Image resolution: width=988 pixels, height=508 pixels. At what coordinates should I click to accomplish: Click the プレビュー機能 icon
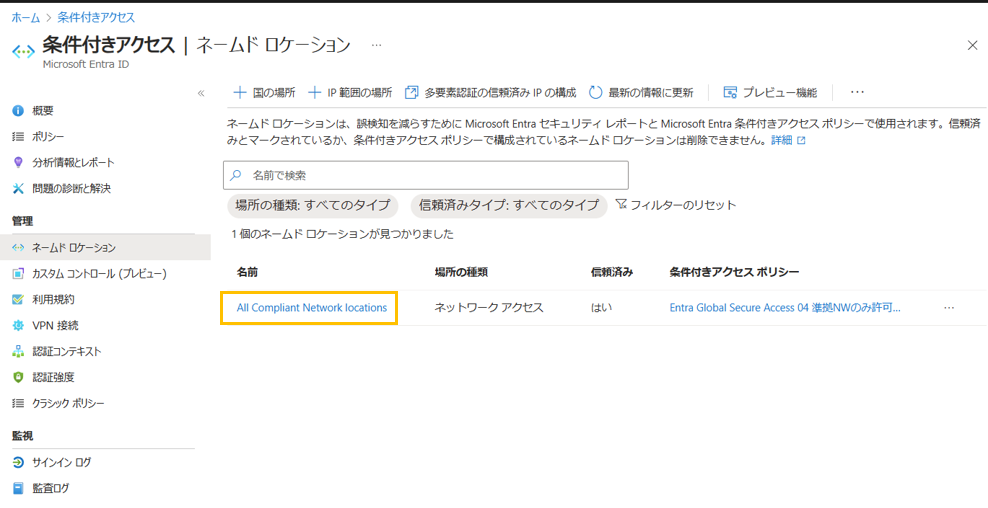pos(730,93)
